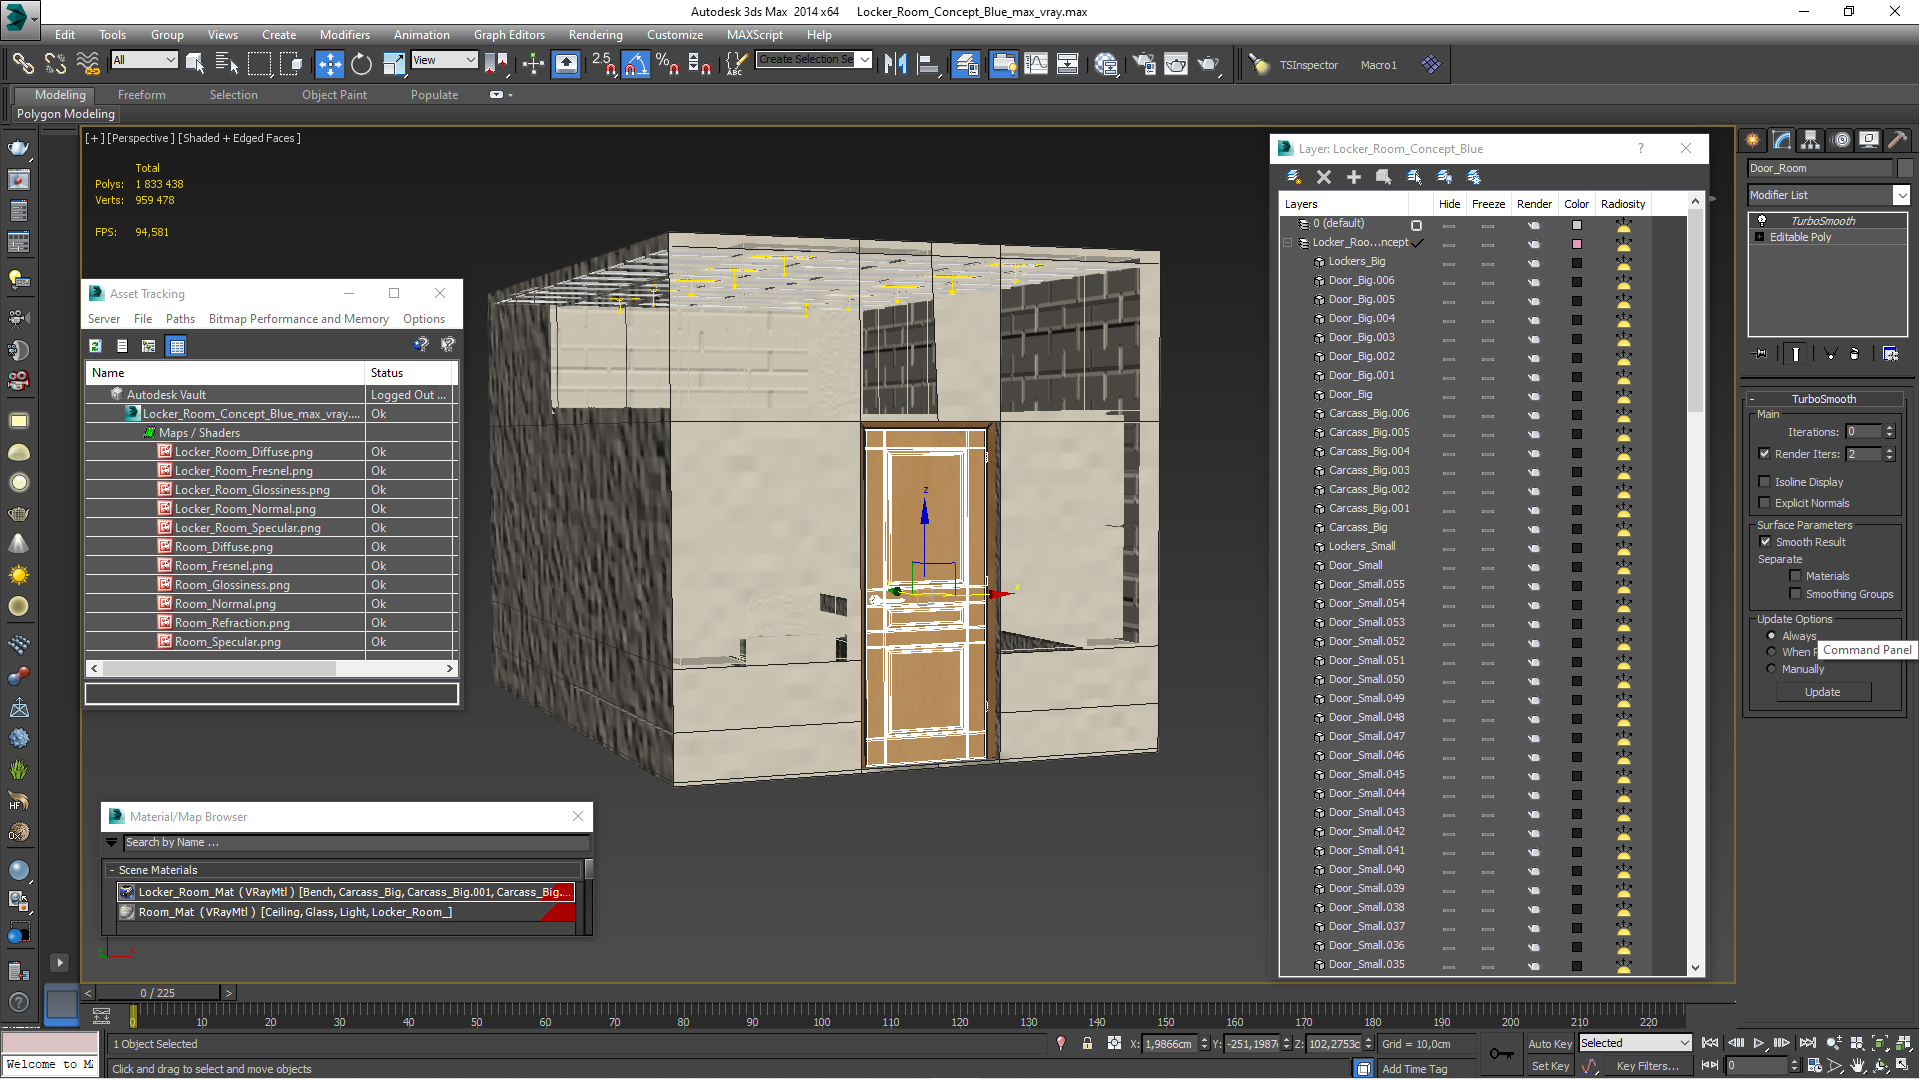
Task: Open the Motion panel tab icon
Action: click(x=1839, y=140)
